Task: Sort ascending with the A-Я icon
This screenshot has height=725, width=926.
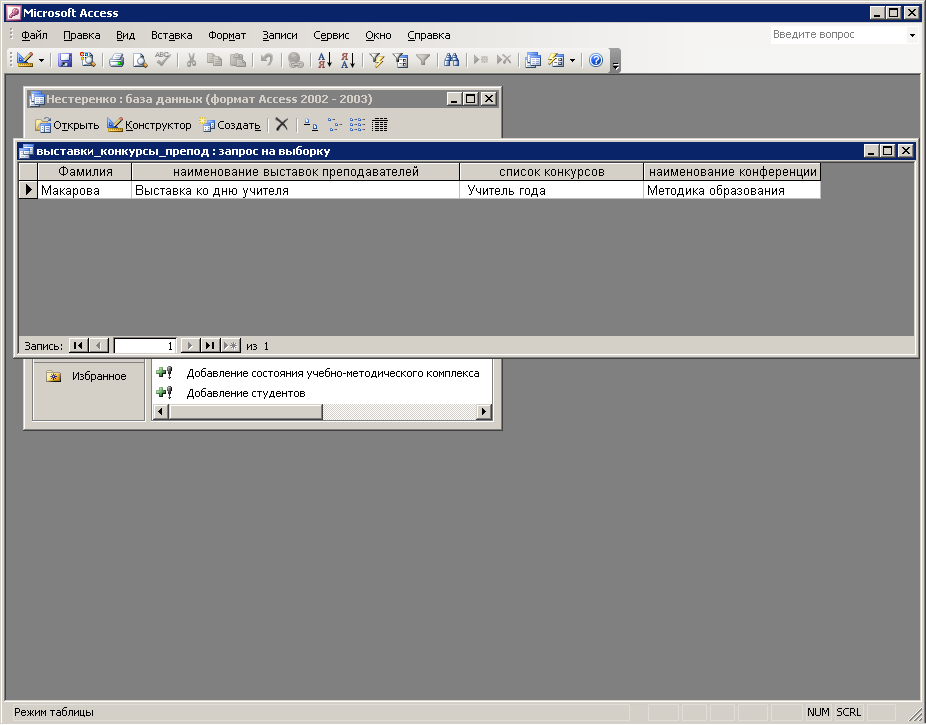Action: point(324,60)
